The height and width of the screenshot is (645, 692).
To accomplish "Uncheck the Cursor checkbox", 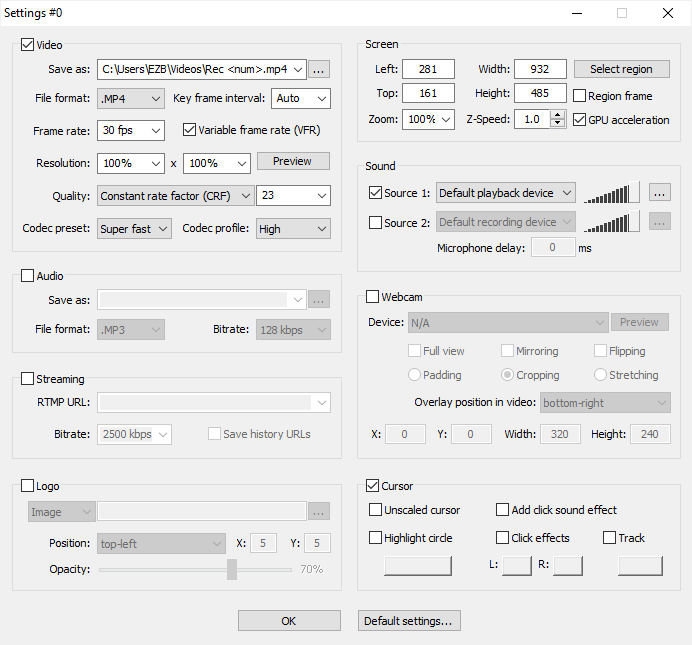I will (x=372, y=486).
